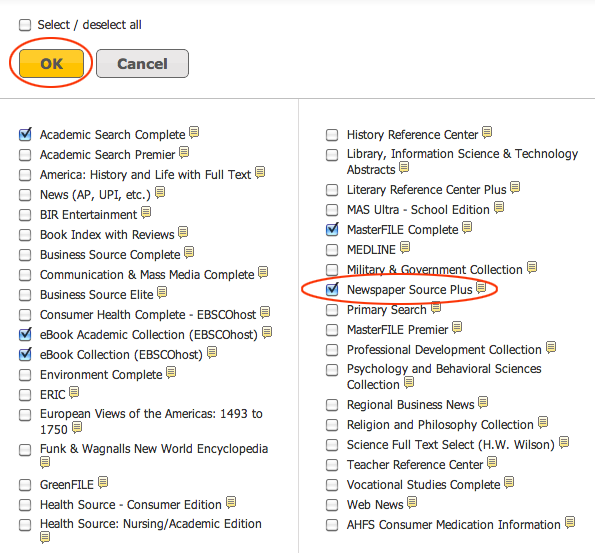Click the yellow OK button

52,63
